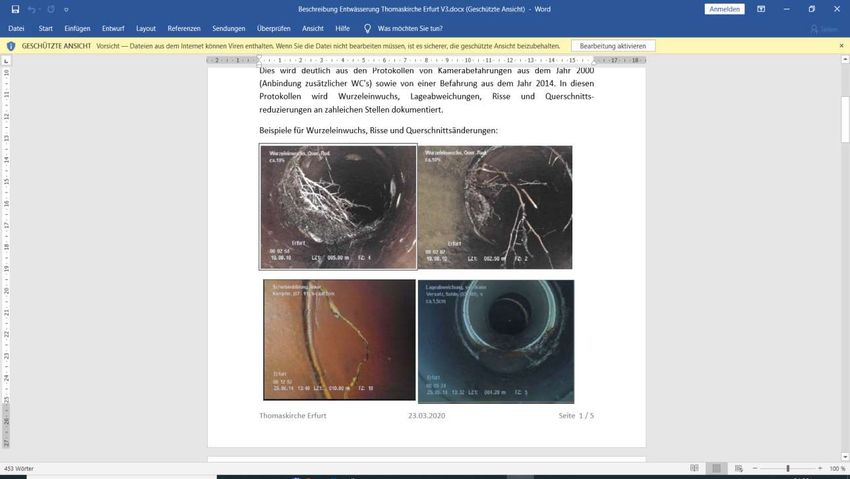This screenshot has width=850, height=479.
Task: Click the shield icon in the protected view bar
Action: [x=11, y=46]
